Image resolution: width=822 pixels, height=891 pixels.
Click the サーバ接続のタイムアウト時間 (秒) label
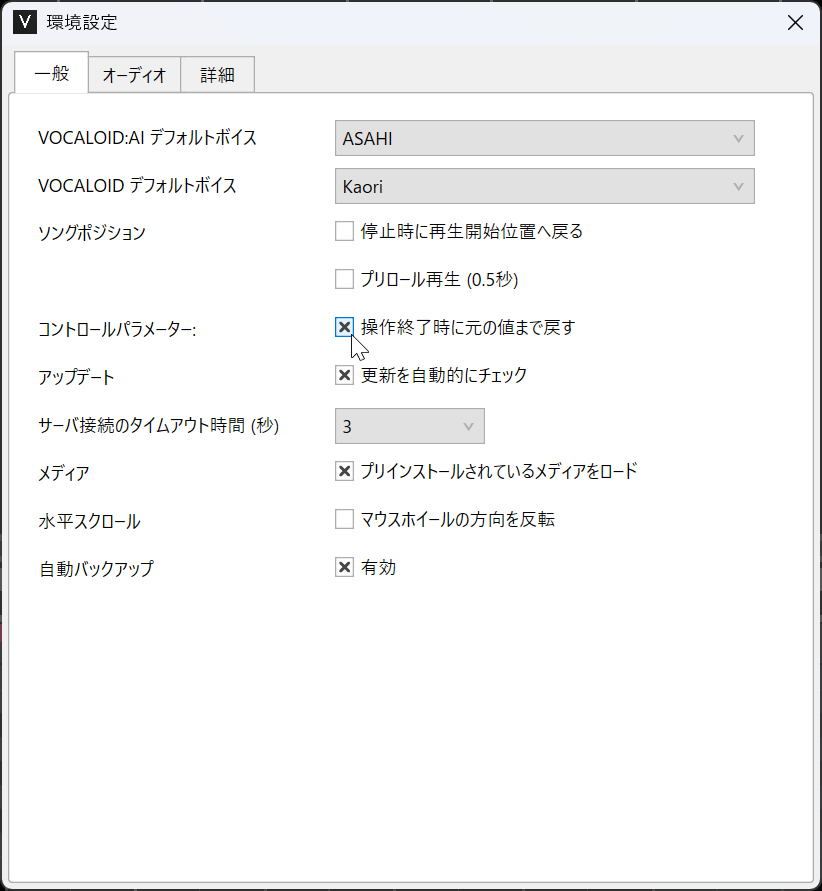coord(158,425)
